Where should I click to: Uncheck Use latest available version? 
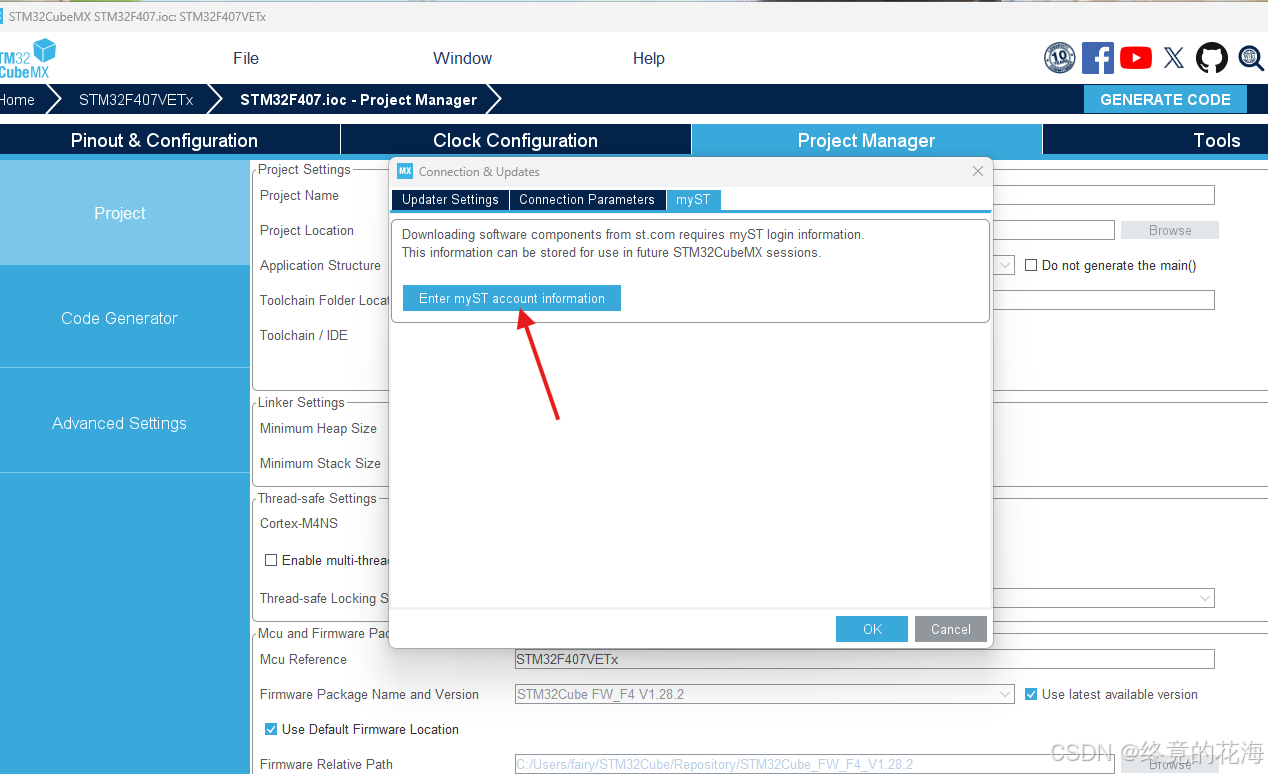tap(1031, 694)
